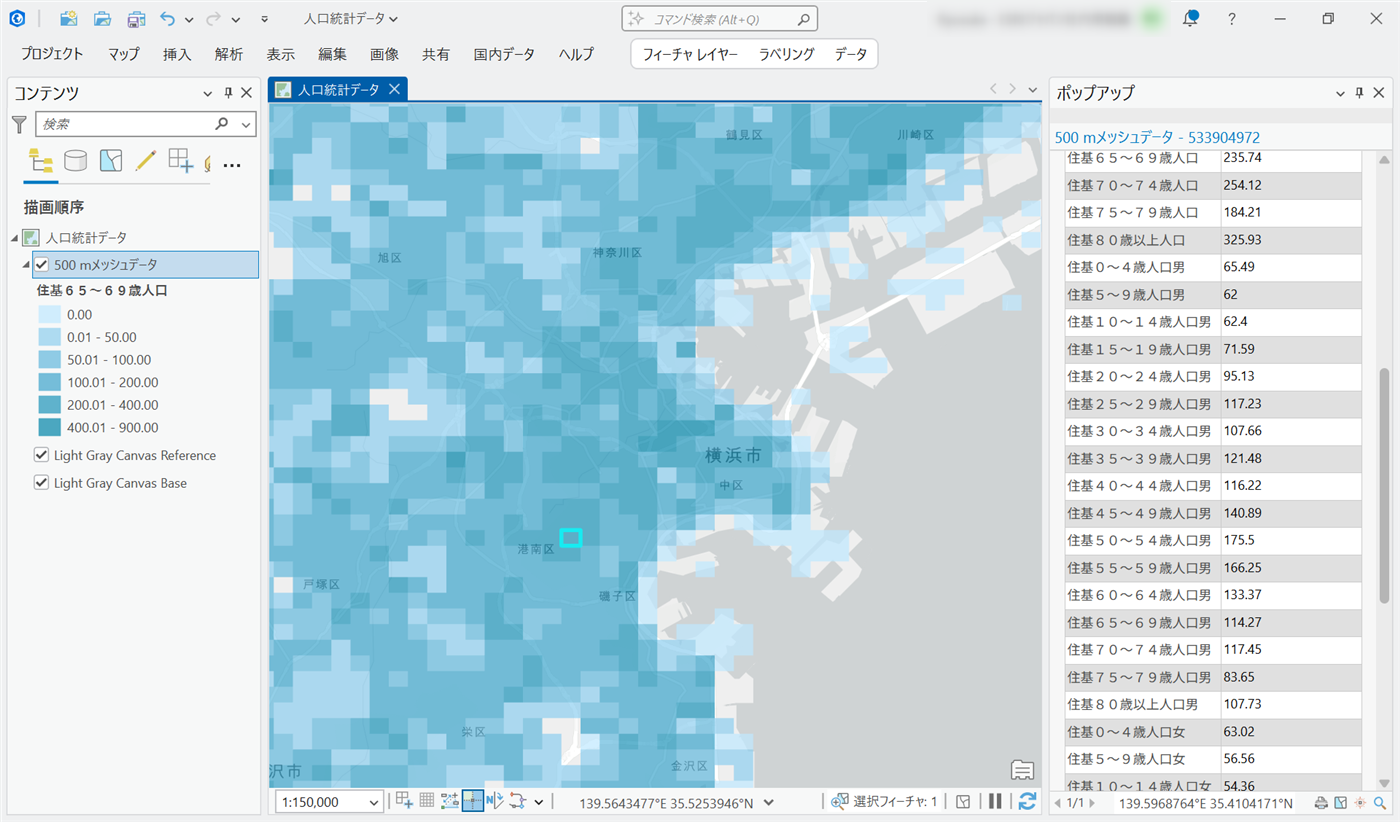Select the List By Editing pencil icon
Screen dimensions: 1400x822
click(x=145, y=160)
